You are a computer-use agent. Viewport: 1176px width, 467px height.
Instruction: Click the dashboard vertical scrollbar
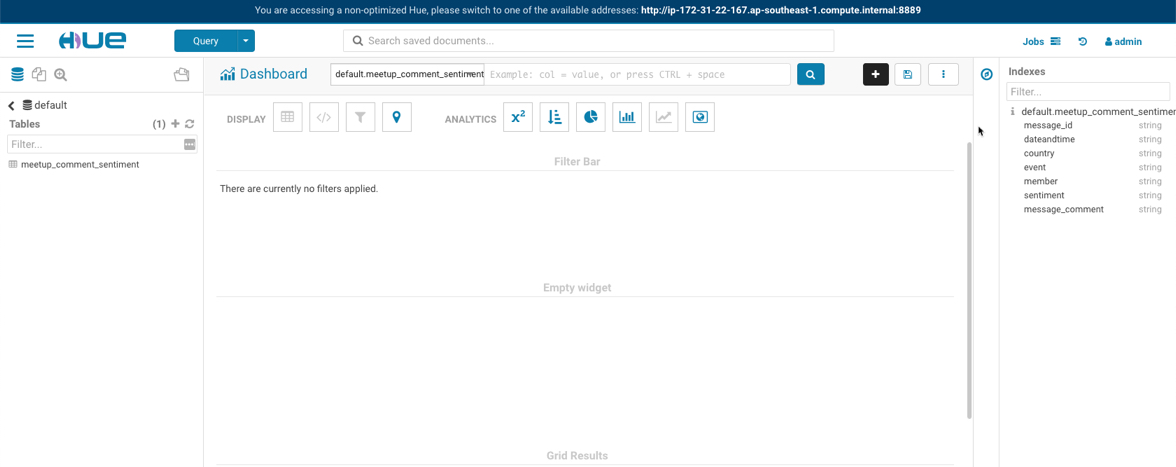click(969, 280)
